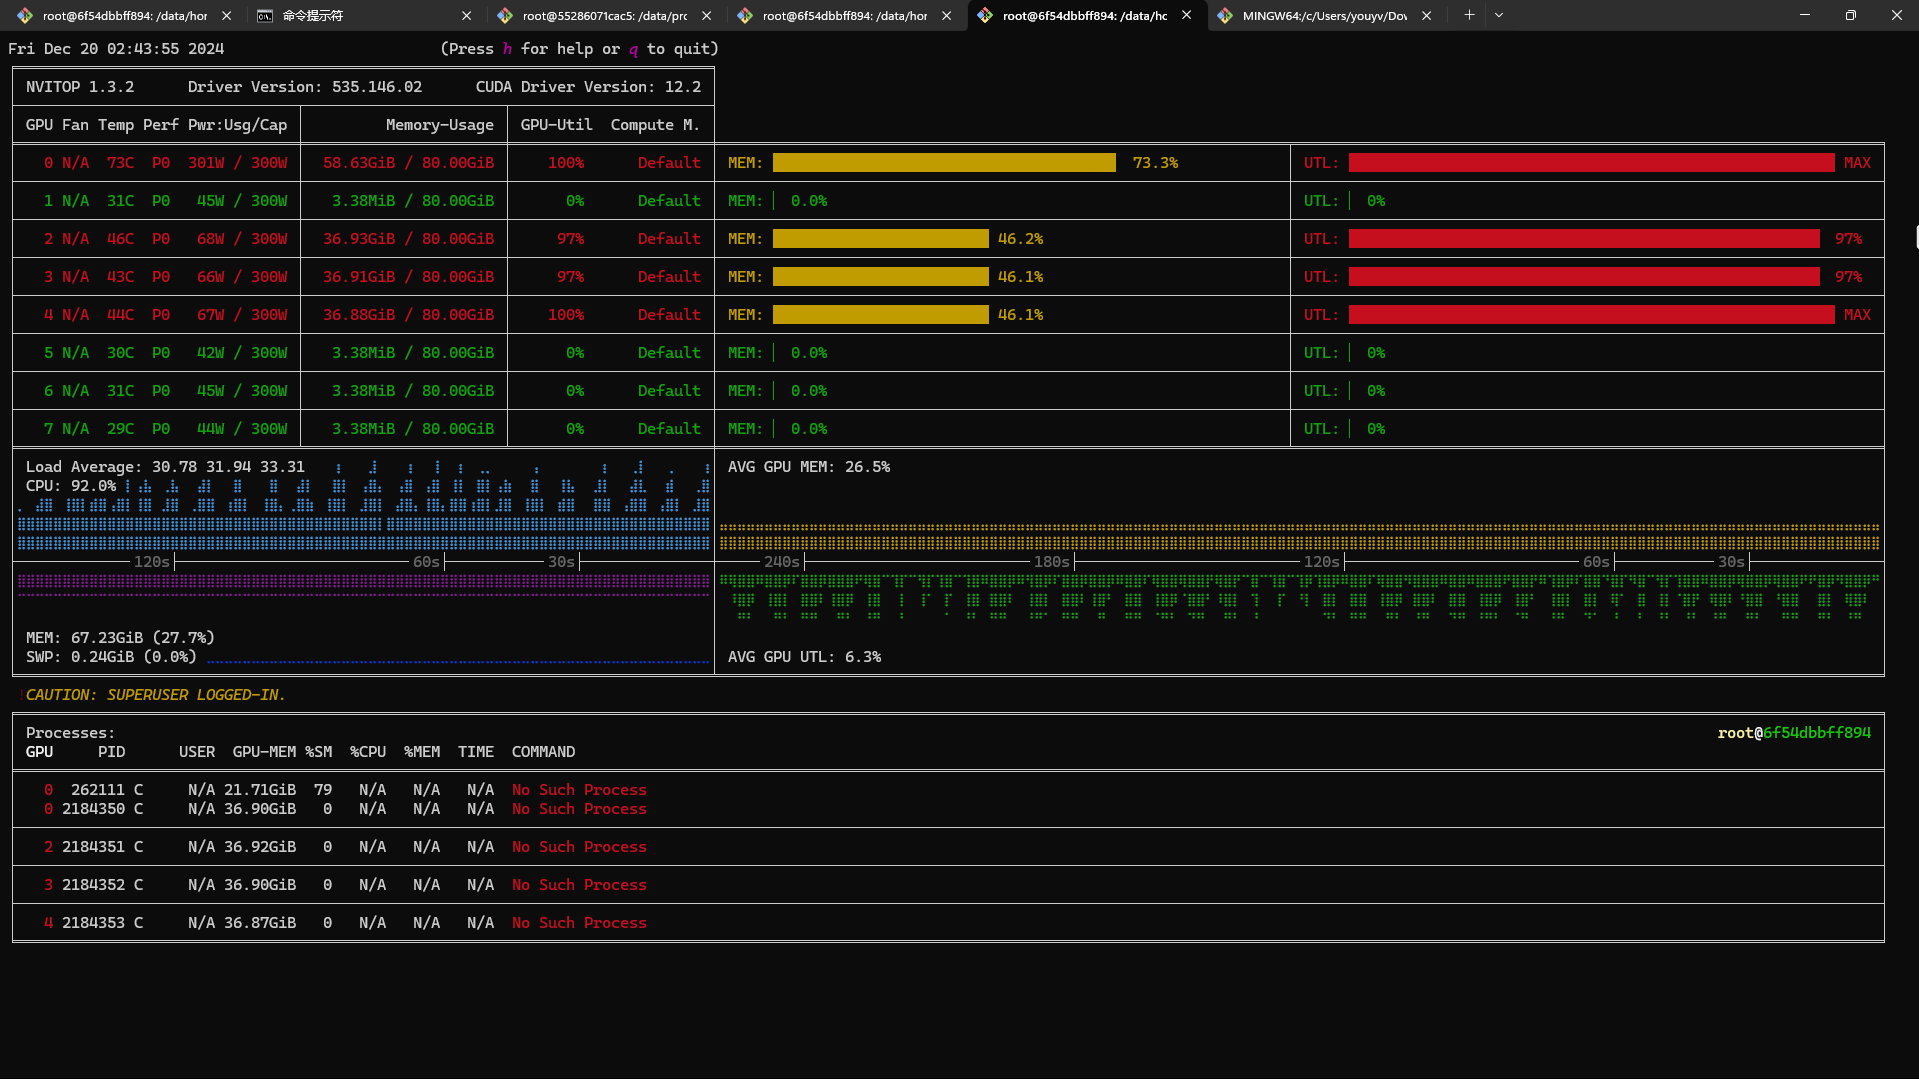The width and height of the screenshot is (1919, 1079).
Task: Click the GPU-Util column header
Action: click(556, 125)
